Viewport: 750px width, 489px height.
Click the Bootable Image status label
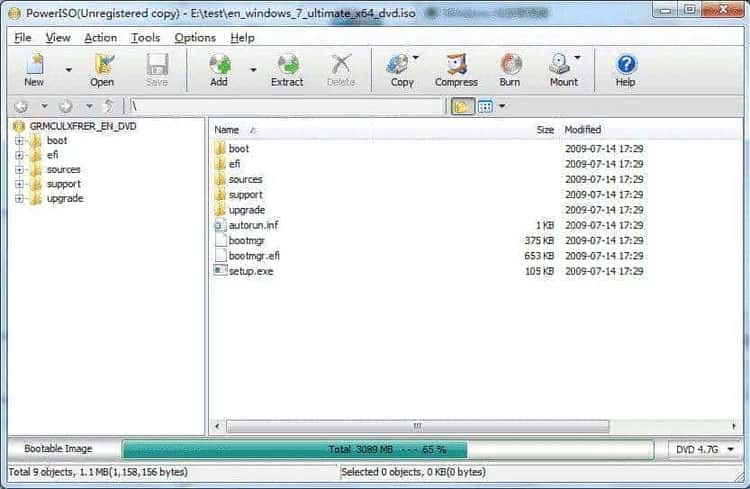click(x=58, y=449)
